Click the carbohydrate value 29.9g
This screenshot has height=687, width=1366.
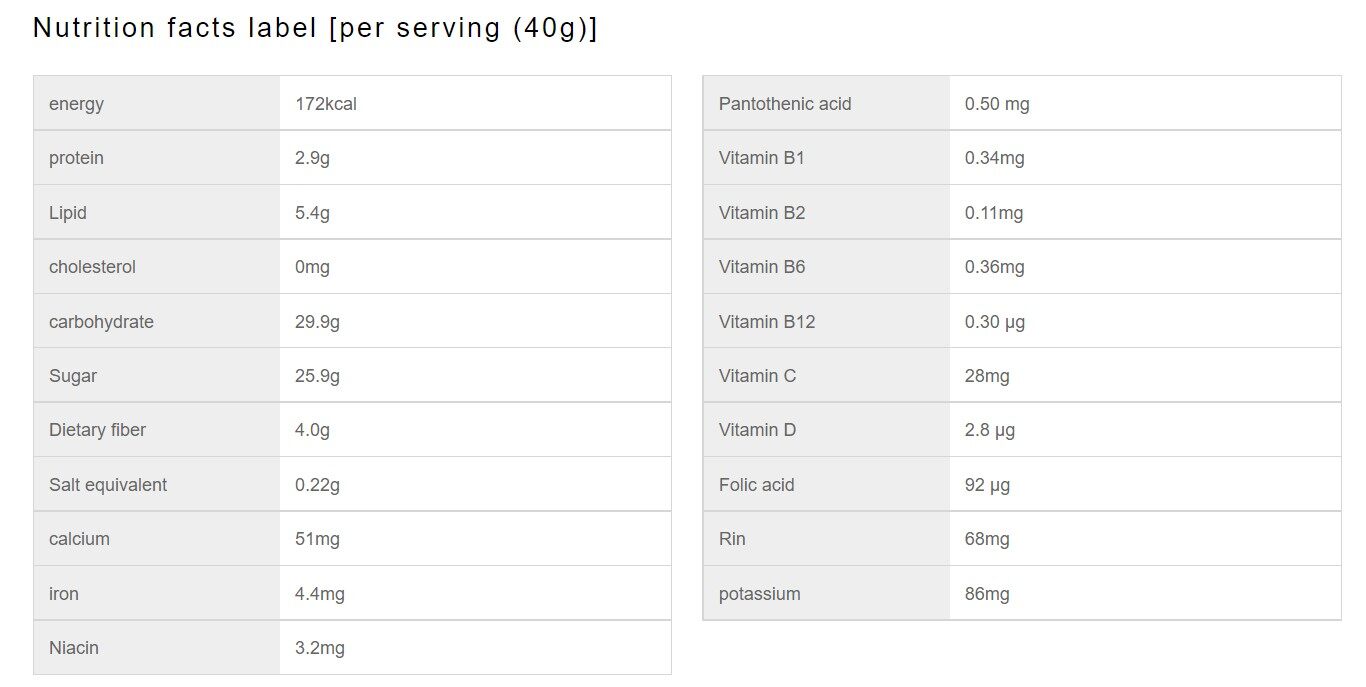click(x=317, y=322)
